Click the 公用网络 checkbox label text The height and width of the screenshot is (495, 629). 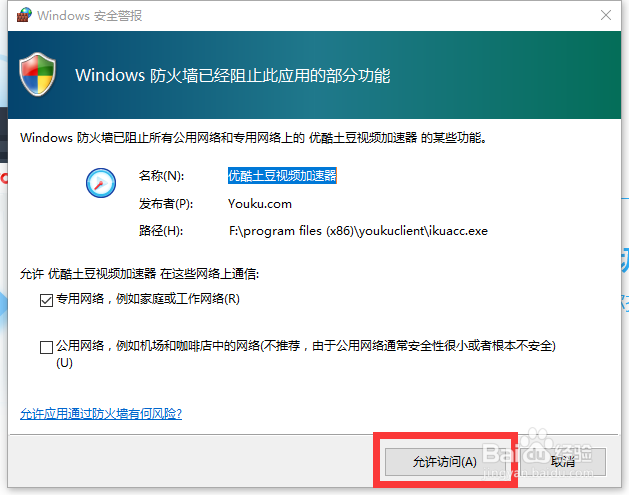[306, 353]
